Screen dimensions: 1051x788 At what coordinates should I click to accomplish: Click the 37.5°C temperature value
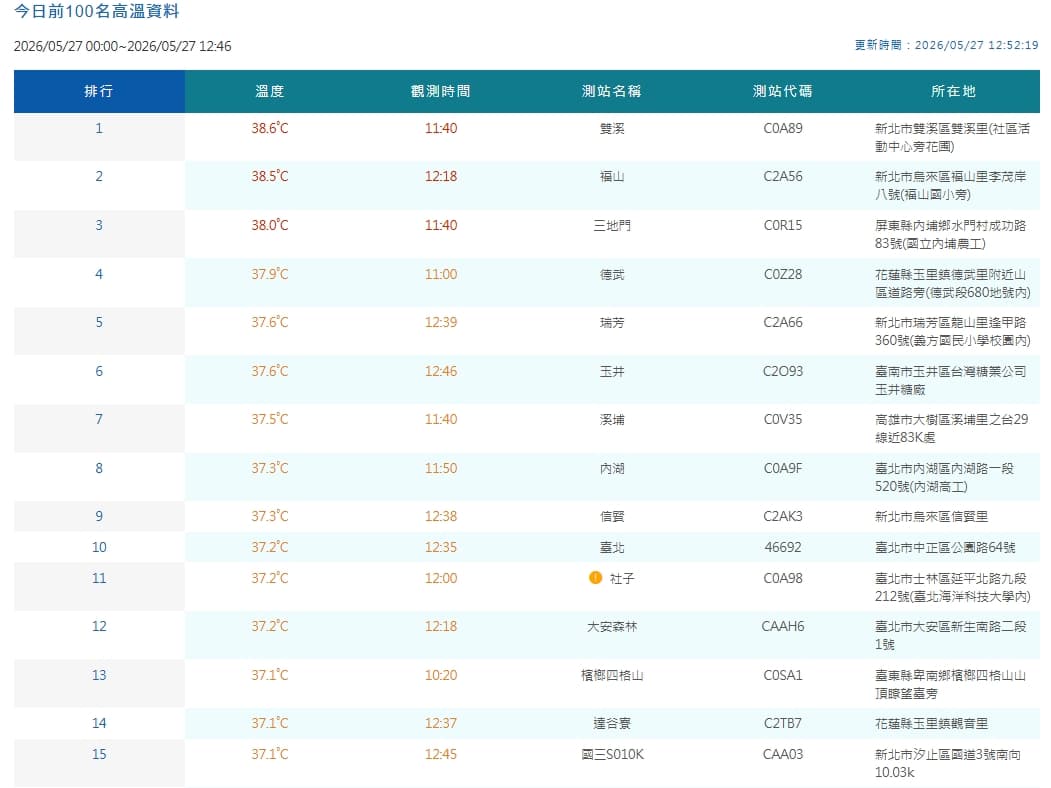coord(270,420)
